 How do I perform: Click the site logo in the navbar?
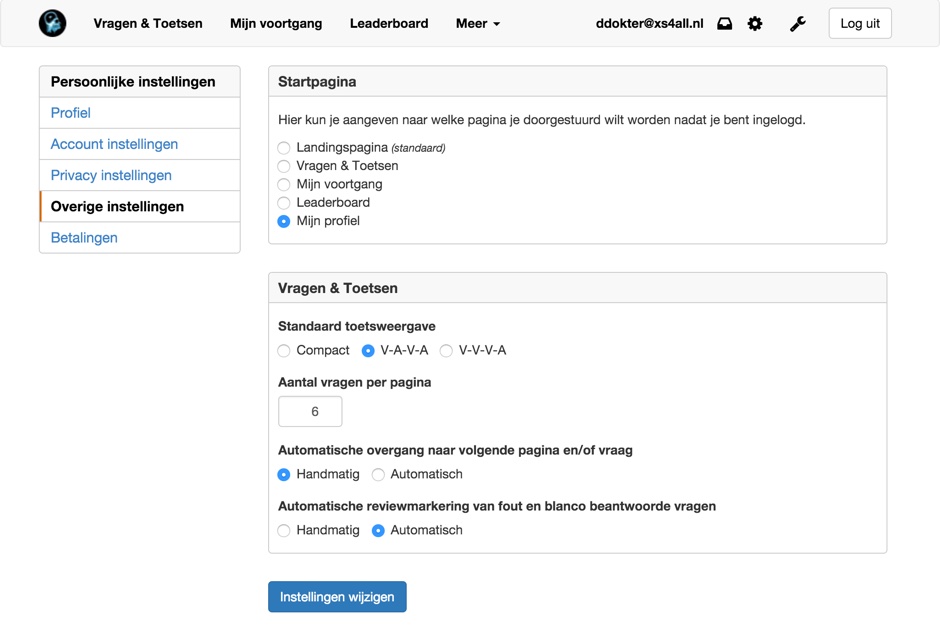click(52, 23)
